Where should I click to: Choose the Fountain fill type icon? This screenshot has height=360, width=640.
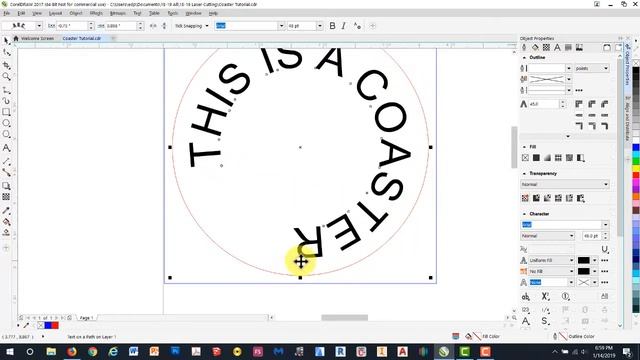coord(547,158)
